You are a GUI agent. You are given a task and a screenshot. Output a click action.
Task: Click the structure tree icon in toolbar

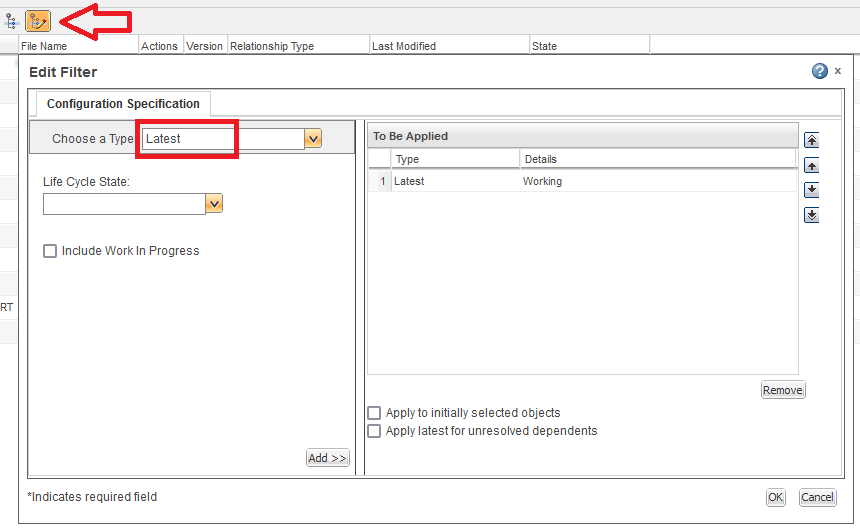(12, 20)
